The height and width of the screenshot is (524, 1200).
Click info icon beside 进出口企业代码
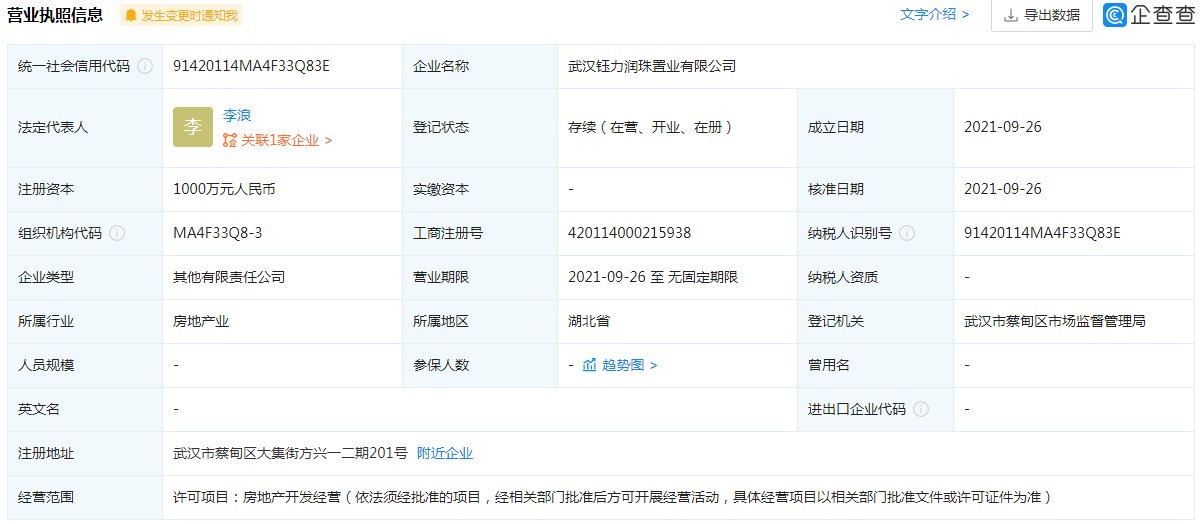(921, 409)
